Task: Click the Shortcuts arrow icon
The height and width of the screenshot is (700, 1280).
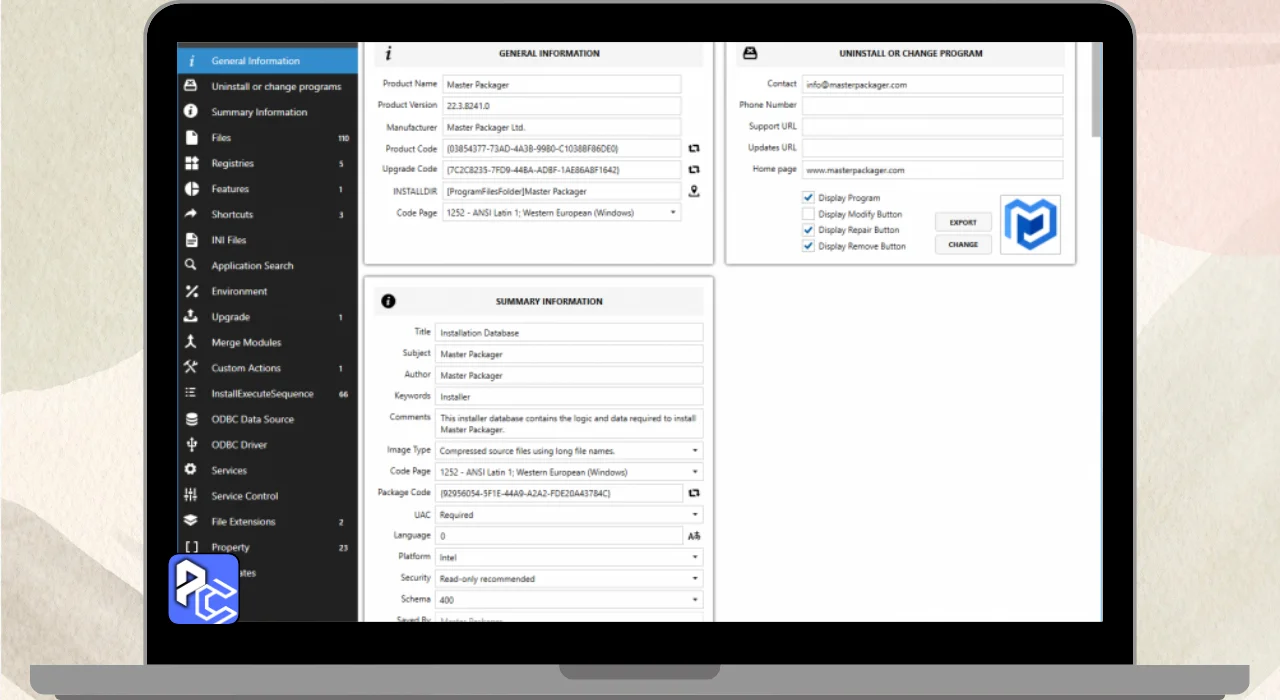Action: coord(191,214)
